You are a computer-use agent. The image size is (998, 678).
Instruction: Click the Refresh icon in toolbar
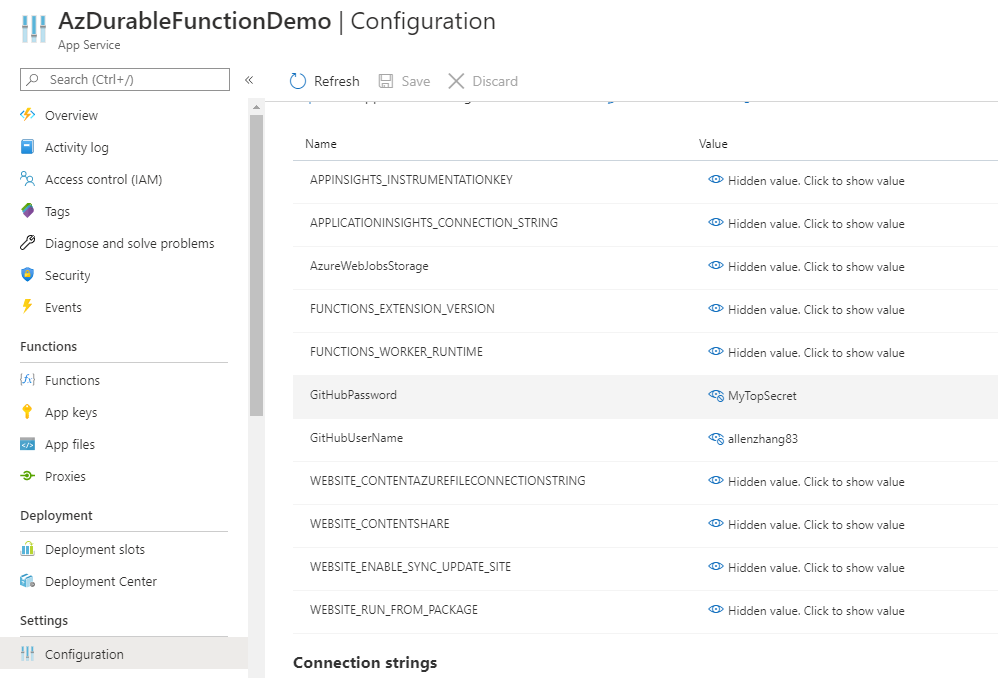click(298, 81)
